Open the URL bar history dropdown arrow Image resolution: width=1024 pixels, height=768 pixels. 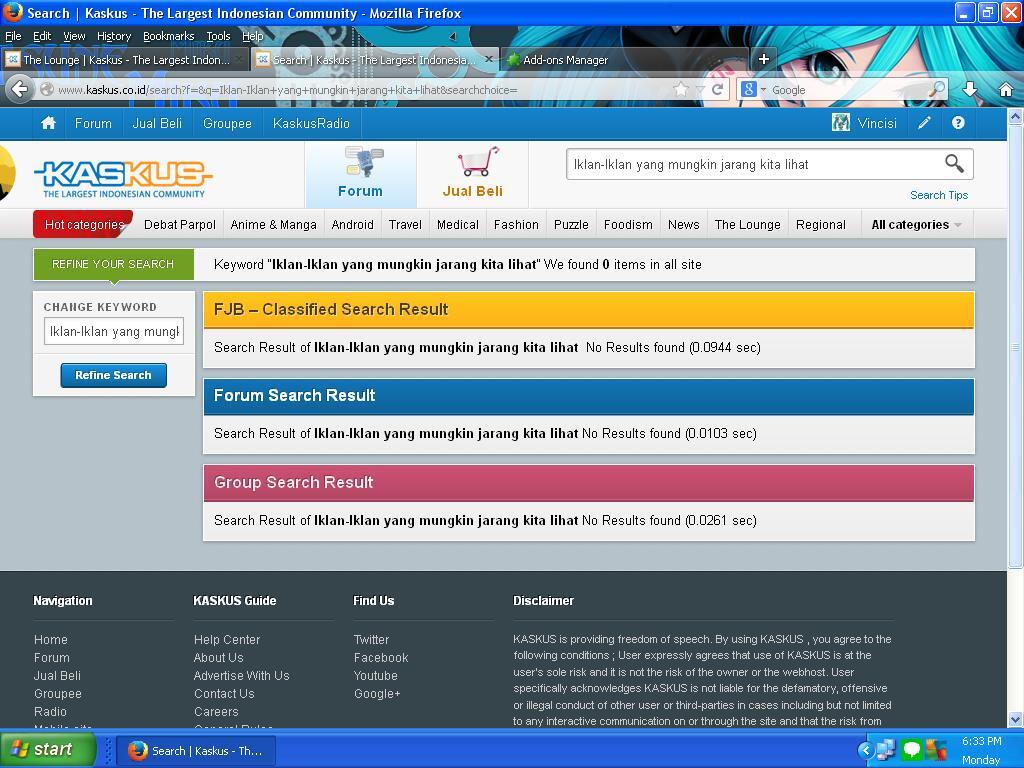click(x=700, y=90)
